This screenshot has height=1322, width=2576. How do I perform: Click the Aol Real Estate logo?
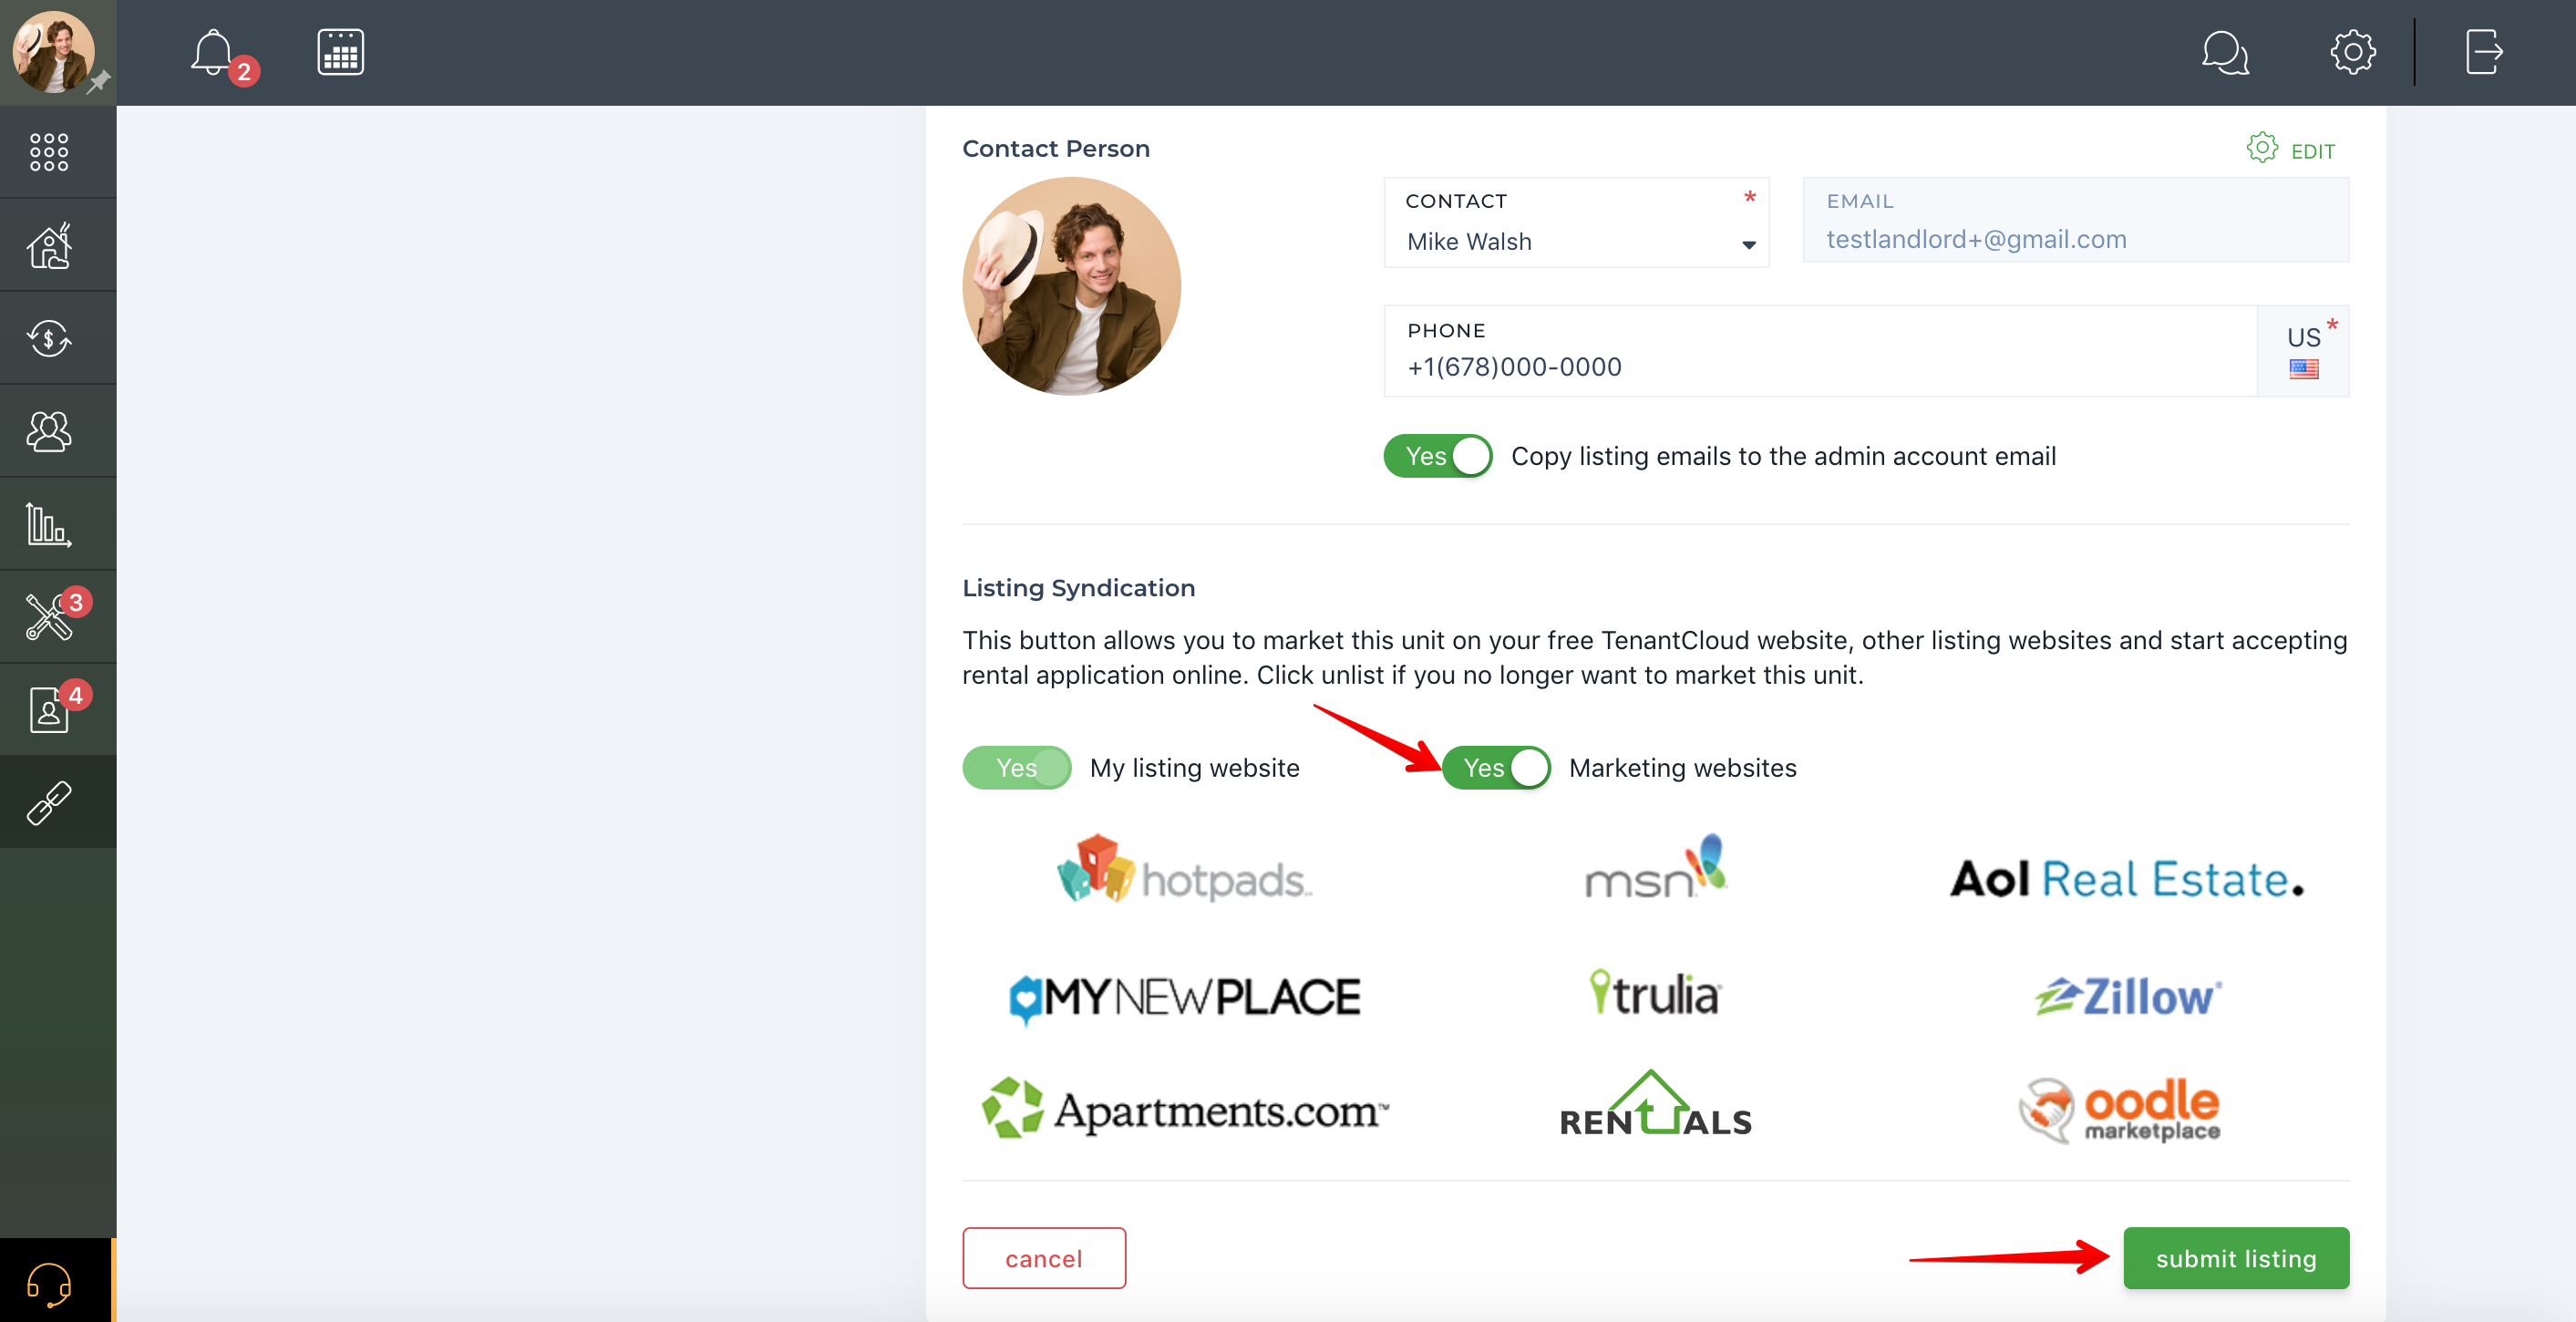2127,879
